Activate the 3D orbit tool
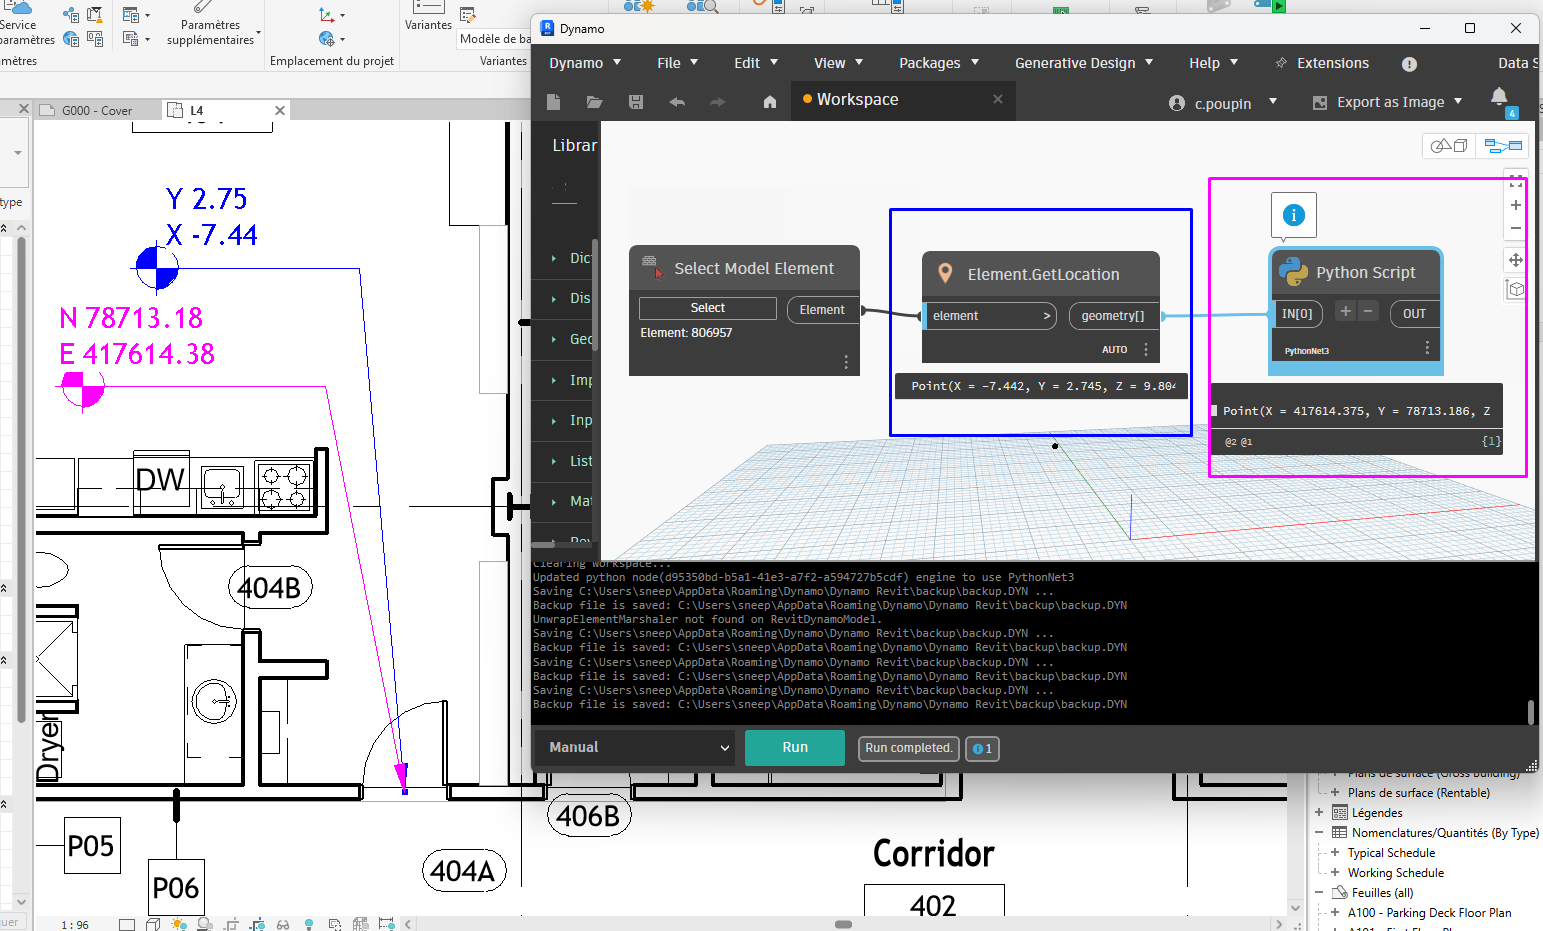This screenshot has height=931, width=1543. click(1515, 289)
